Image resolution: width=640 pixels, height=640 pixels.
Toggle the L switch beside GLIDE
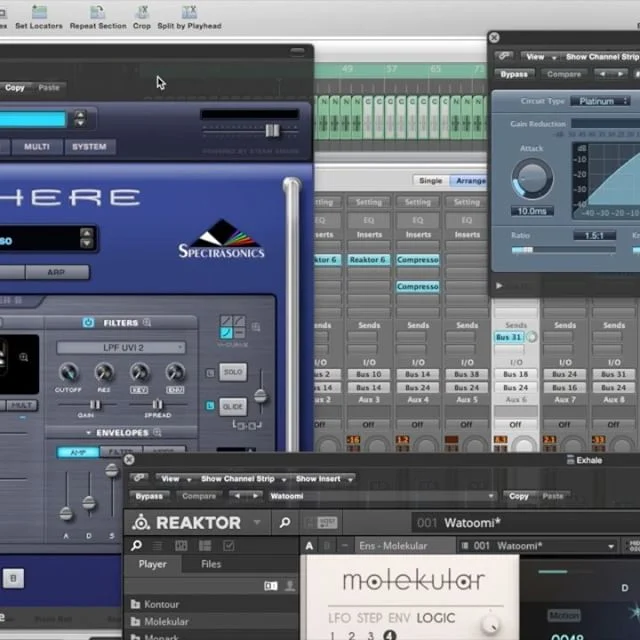point(210,406)
